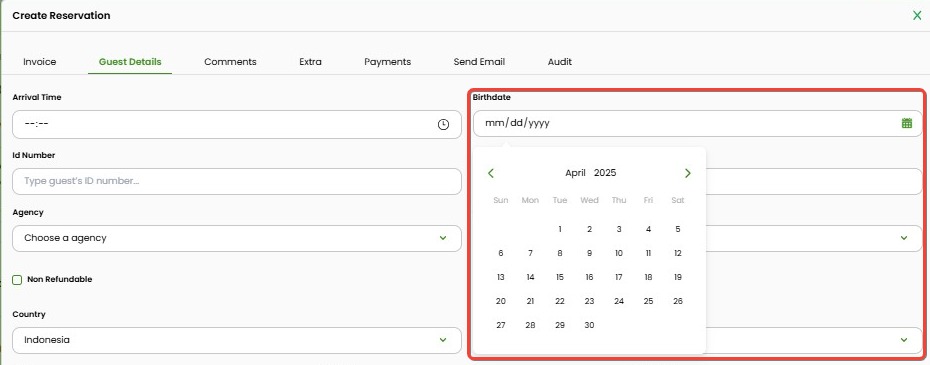The width and height of the screenshot is (930, 365).
Task: Choose day 18 in the calendar
Action: pos(648,277)
